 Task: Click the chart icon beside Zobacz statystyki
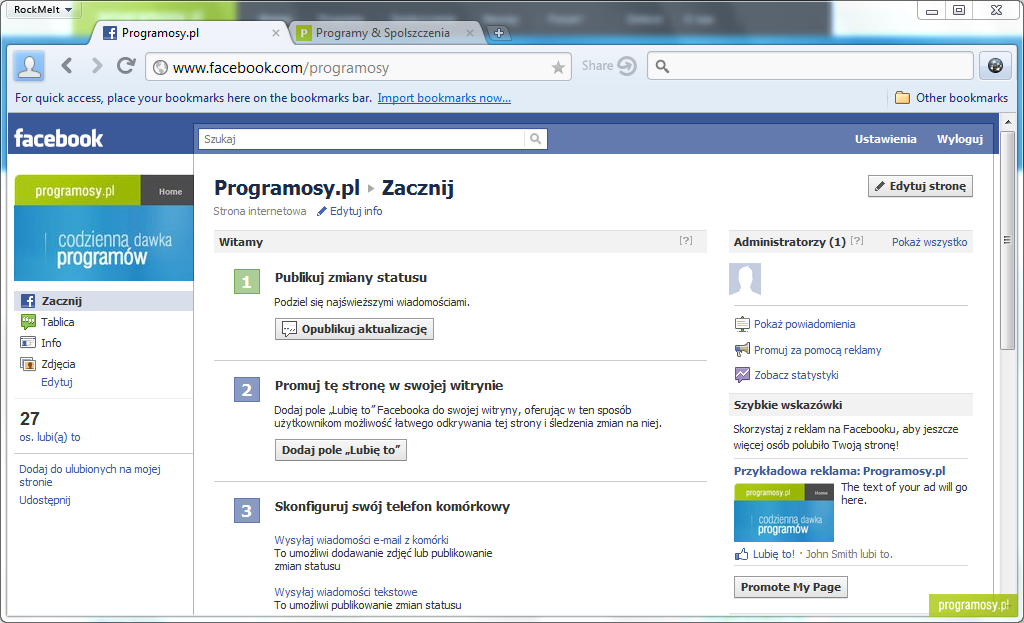742,375
